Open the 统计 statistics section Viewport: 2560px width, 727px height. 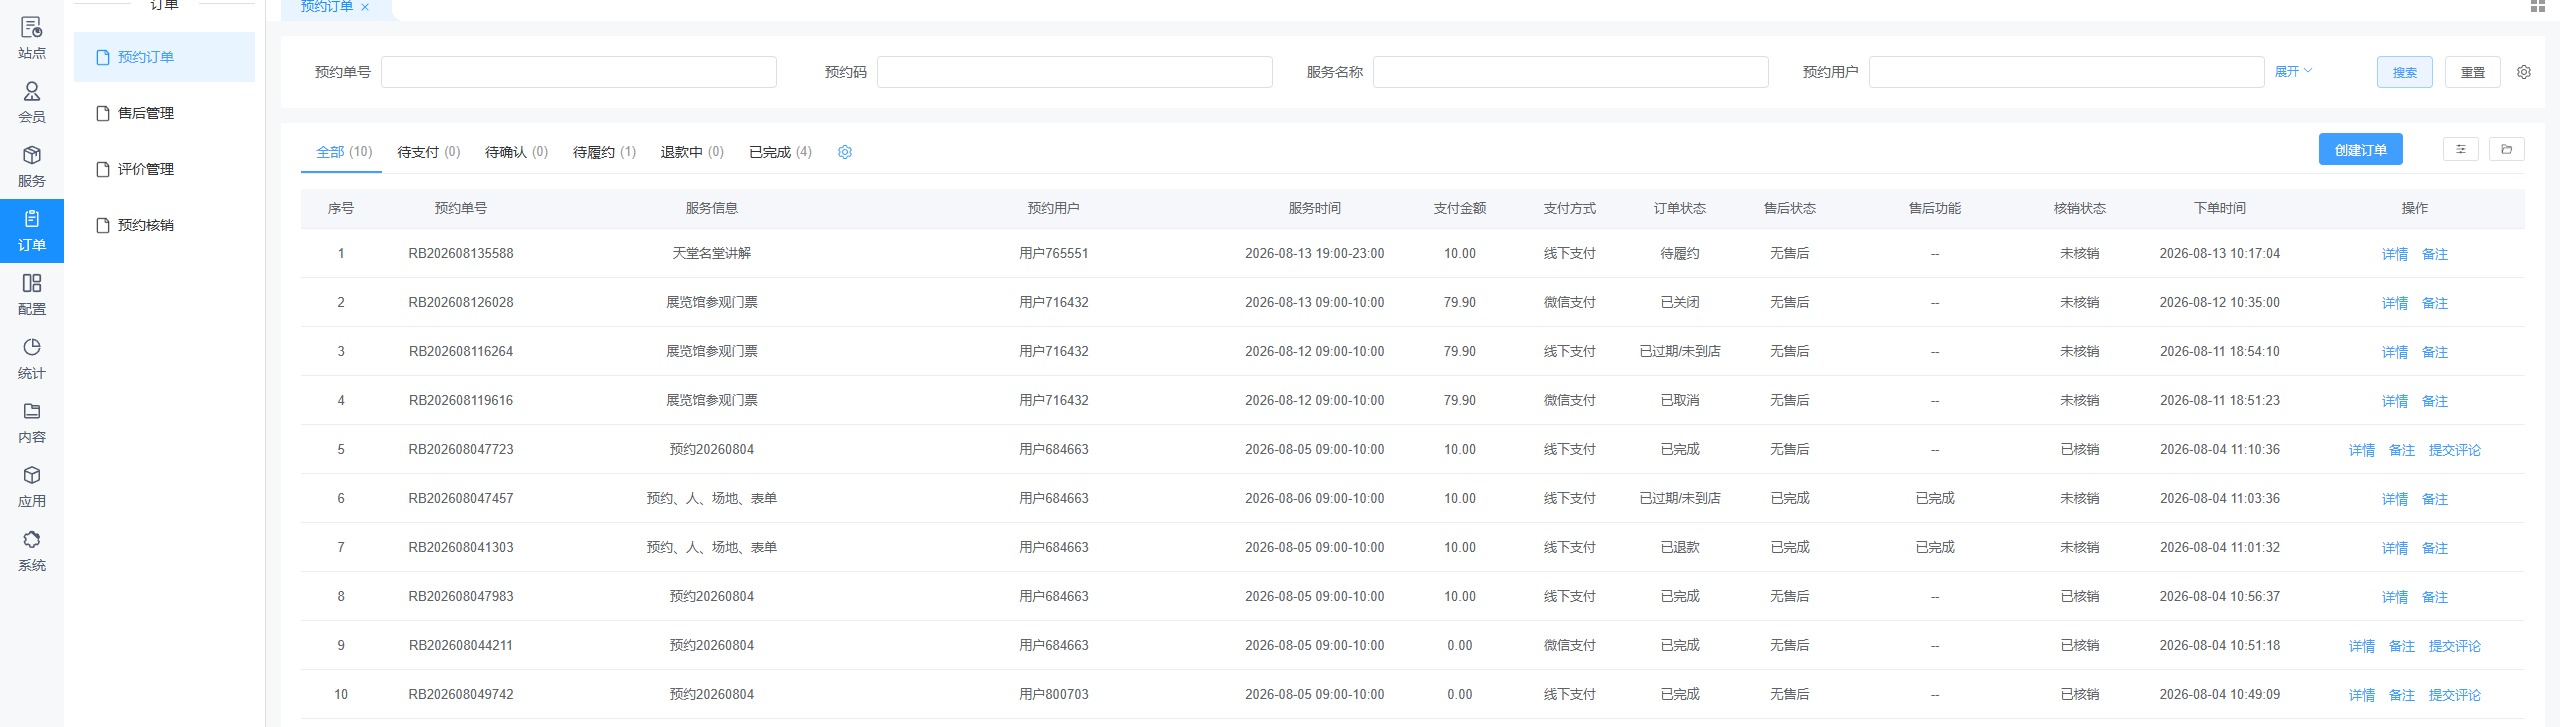click(32, 359)
